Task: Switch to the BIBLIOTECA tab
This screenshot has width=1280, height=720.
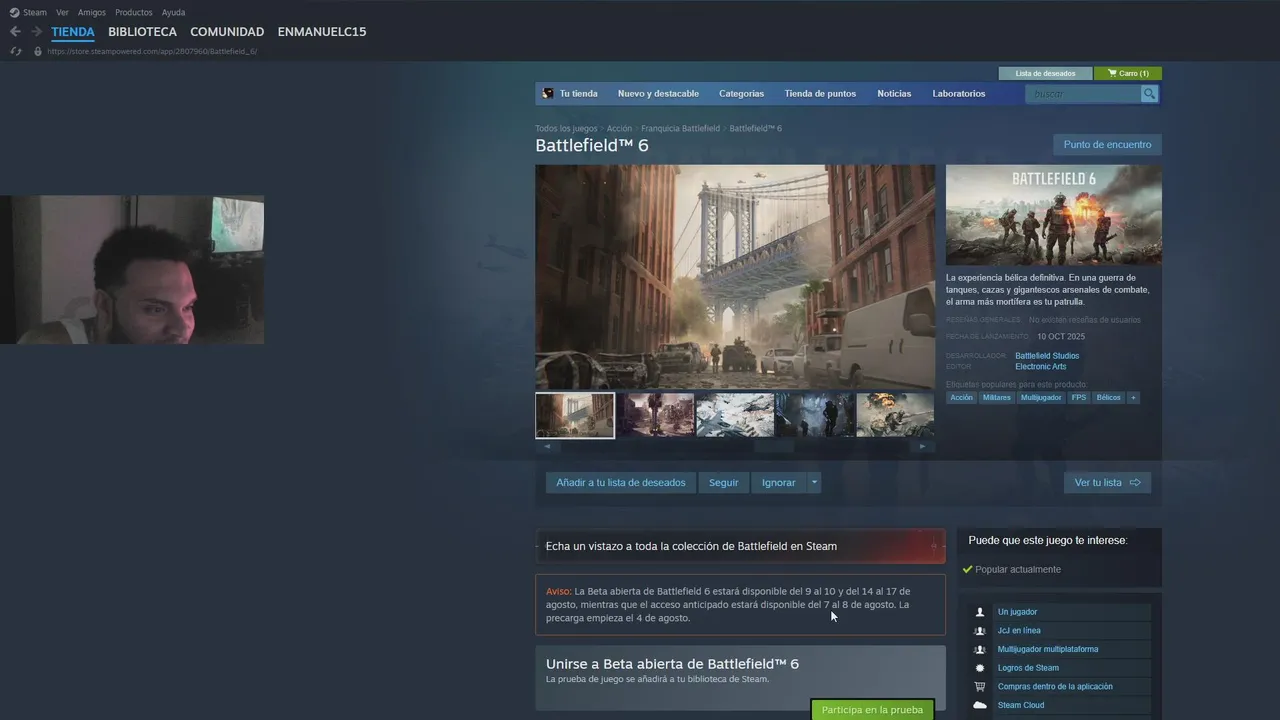Action: point(142,32)
